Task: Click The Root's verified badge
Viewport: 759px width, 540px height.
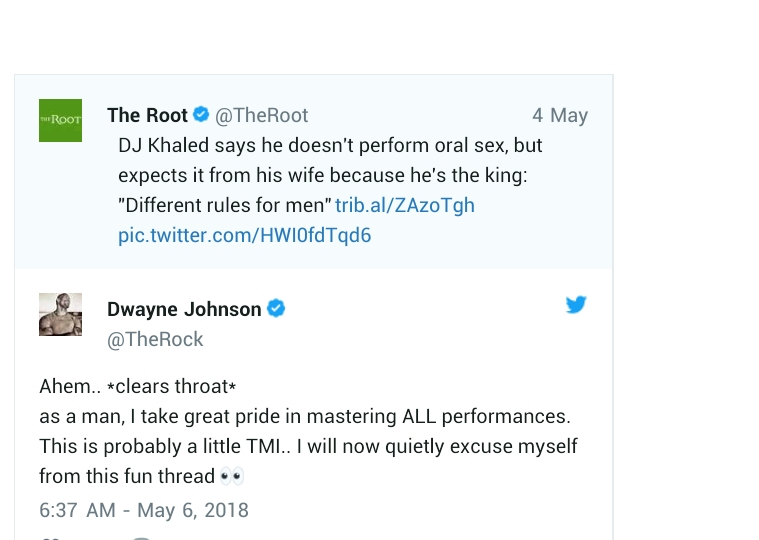Action: click(x=201, y=115)
